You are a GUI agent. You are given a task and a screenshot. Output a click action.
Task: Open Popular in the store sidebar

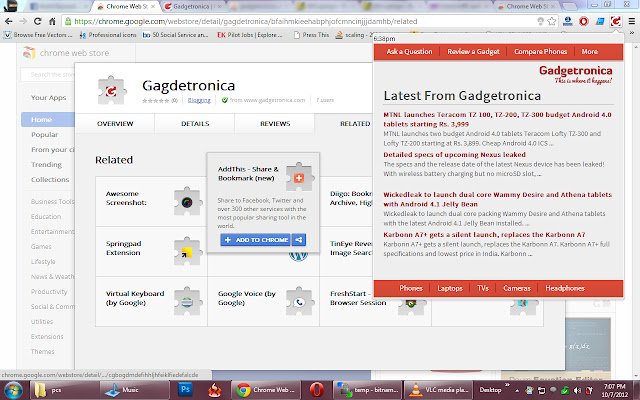point(44,135)
